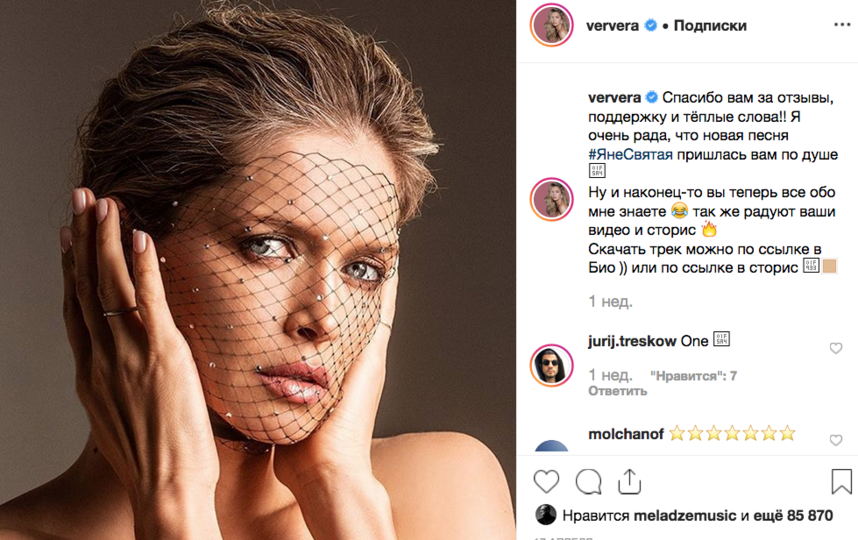Screen dimensions: 858x540
Task: Like jurij.treskow's comment with its small heart
Action: coord(836,348)
